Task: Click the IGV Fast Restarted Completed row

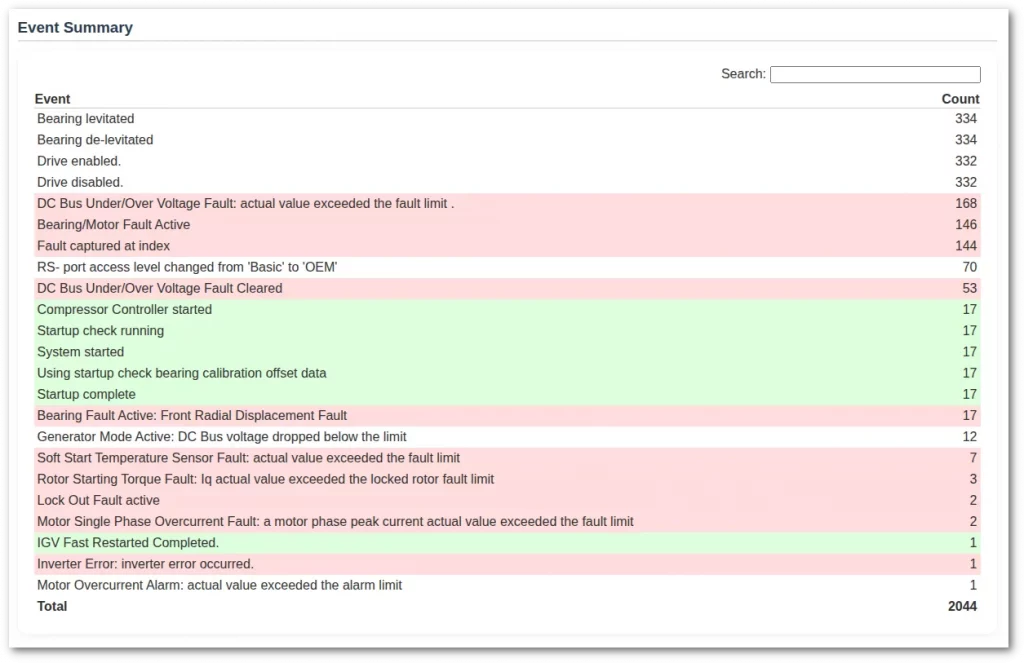Action: coord(128,543)
